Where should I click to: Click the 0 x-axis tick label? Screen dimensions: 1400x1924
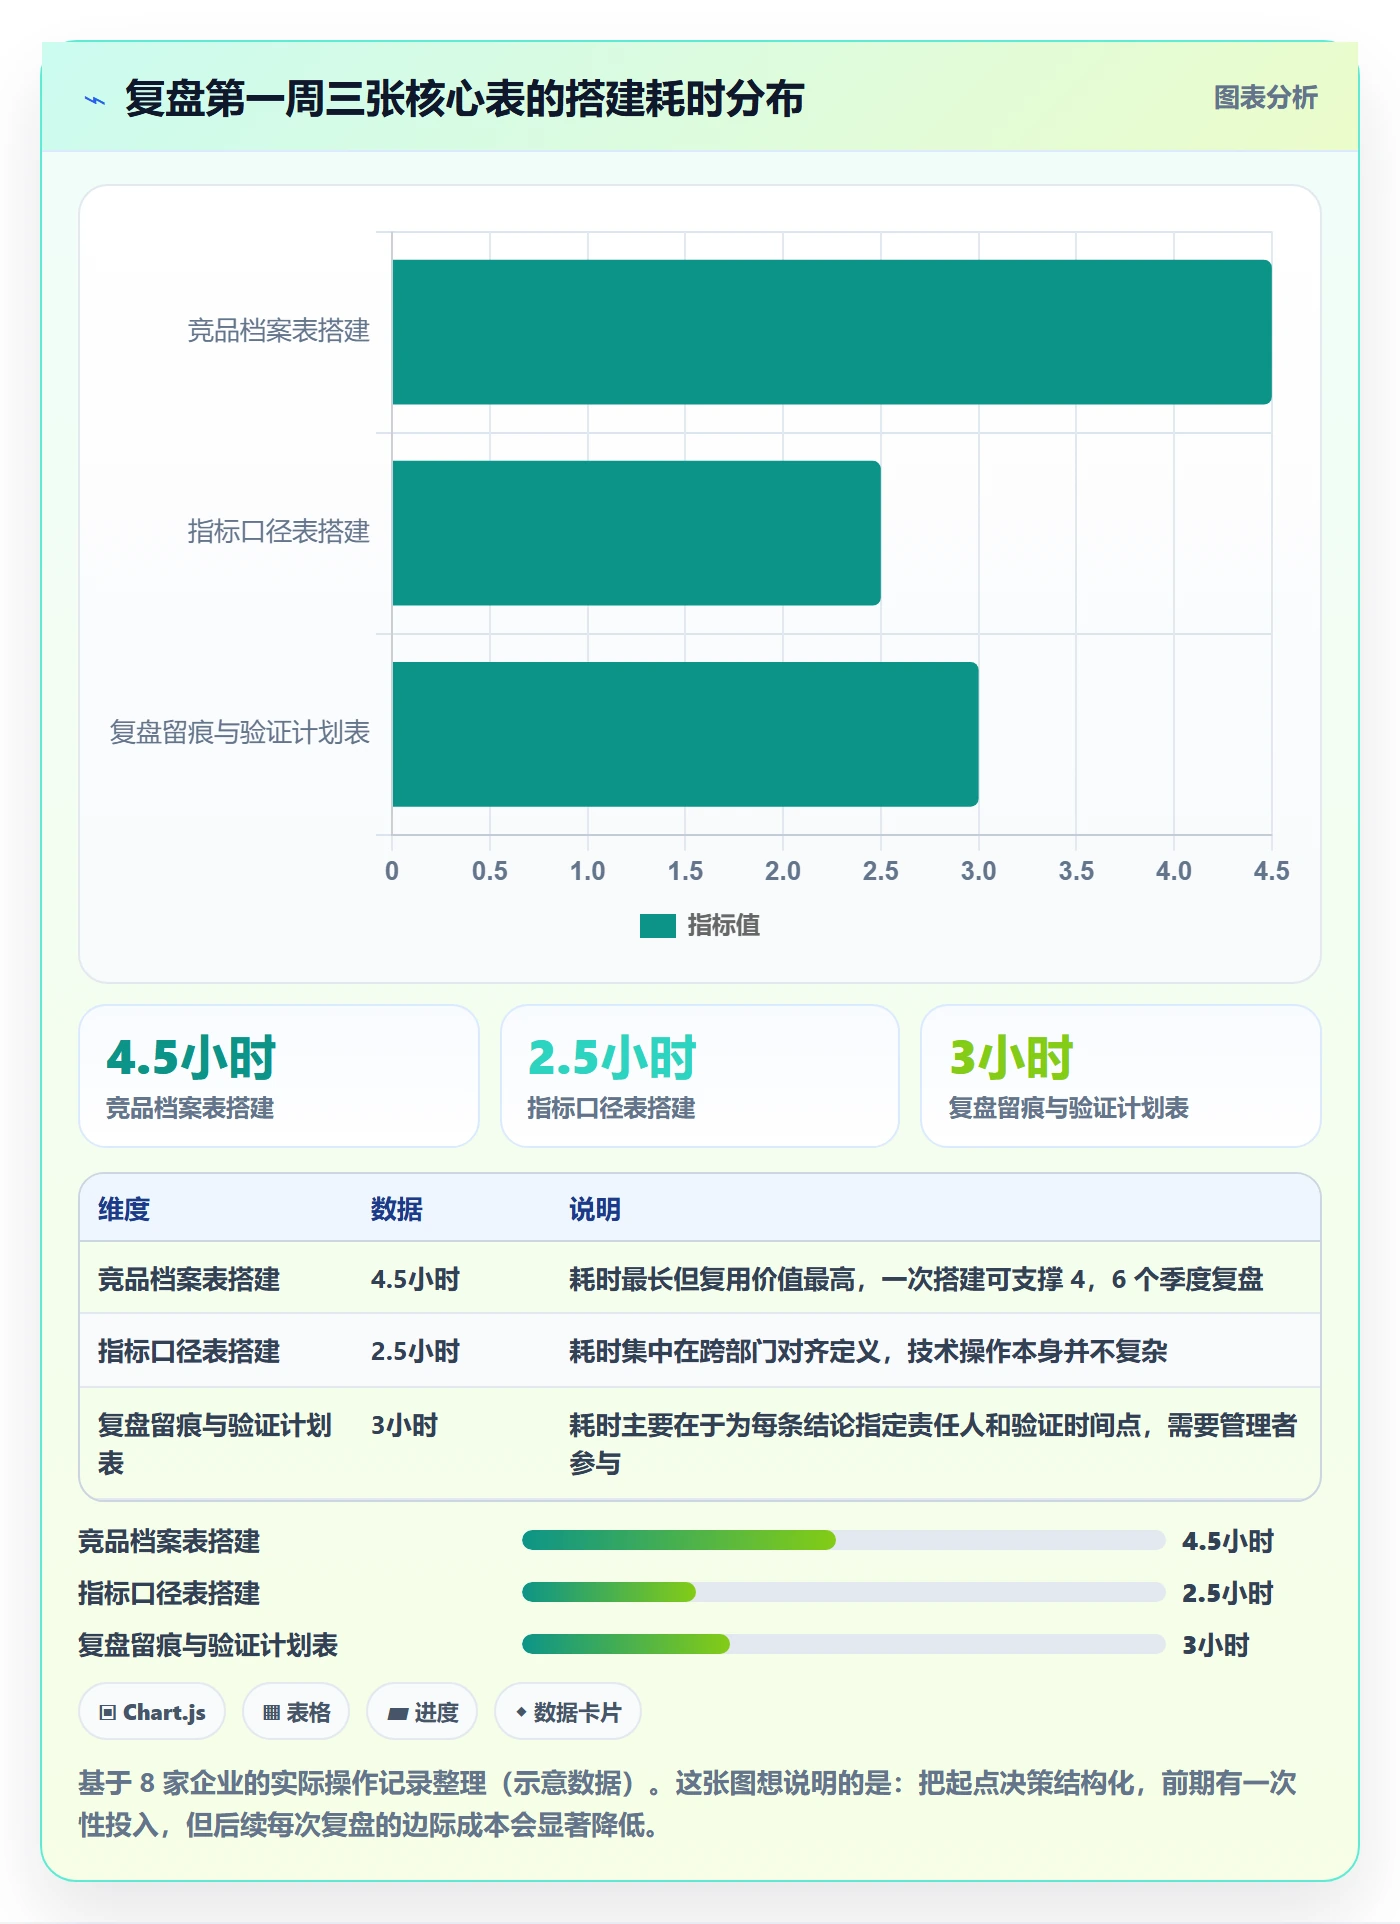(x=392, y=871)
